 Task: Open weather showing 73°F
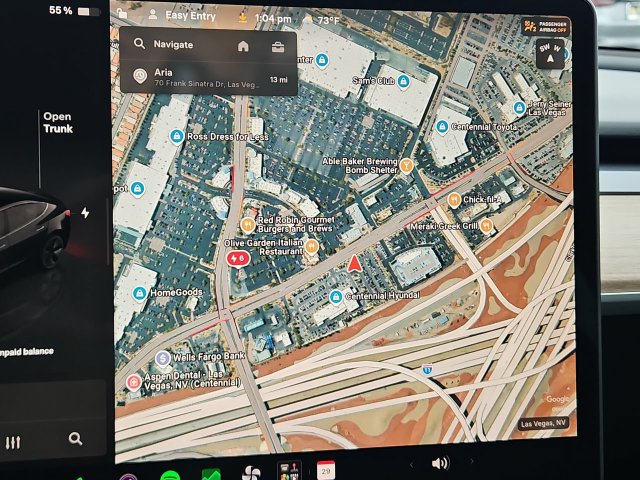tap(322, 20)
